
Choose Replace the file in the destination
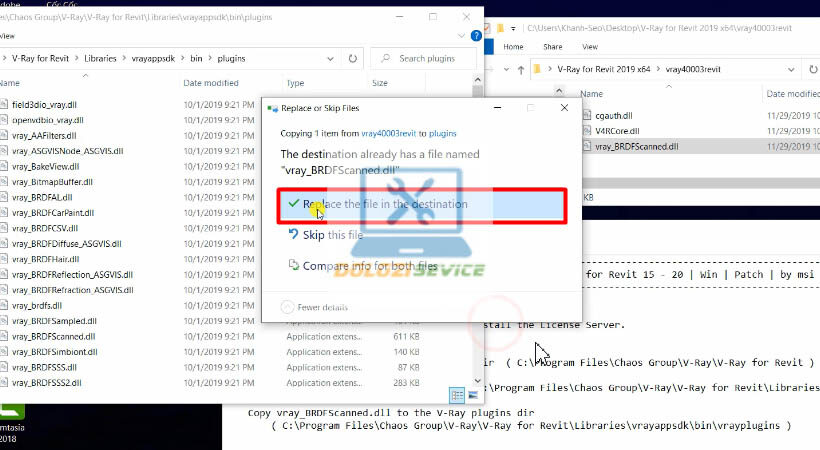(x=384, y=204)
